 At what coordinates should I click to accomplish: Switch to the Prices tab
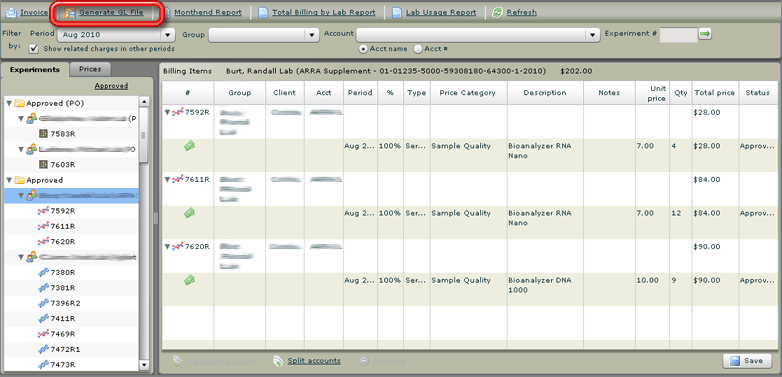click(x=90, y=69)
